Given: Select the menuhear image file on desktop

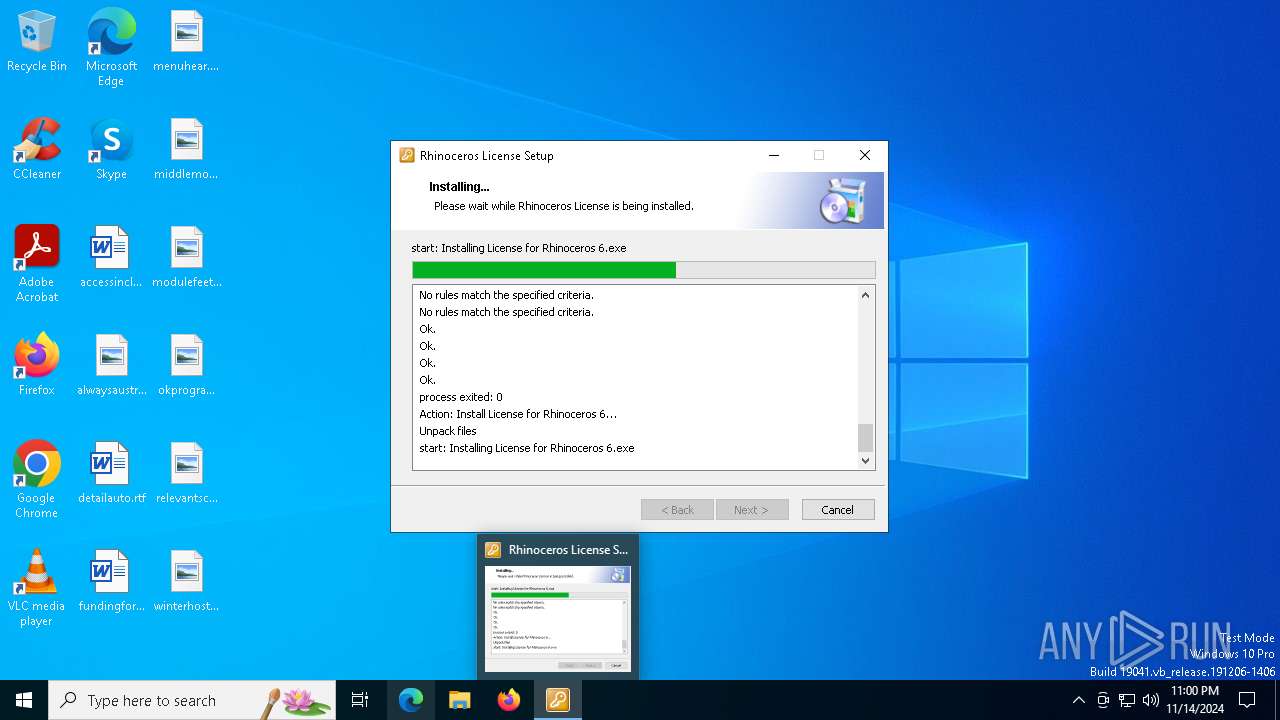Looking at the screenshot, I should [x=186, y=42].
